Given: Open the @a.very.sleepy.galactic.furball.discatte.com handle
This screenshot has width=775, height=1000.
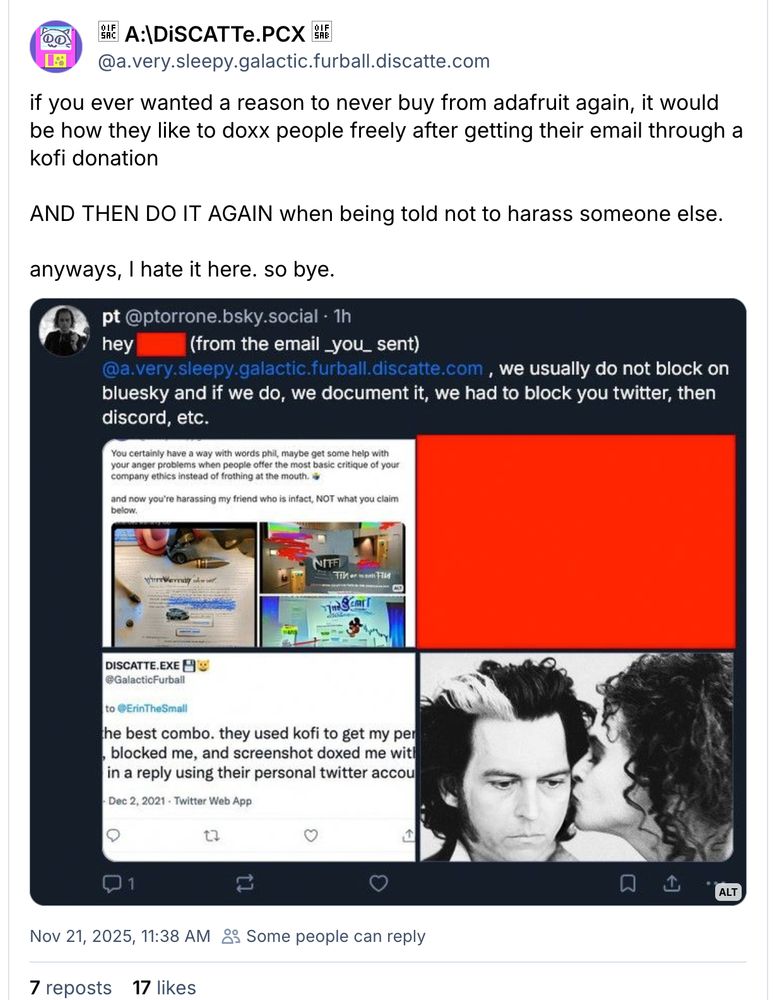Looking at the screenshot, I should tap(293, 61).
